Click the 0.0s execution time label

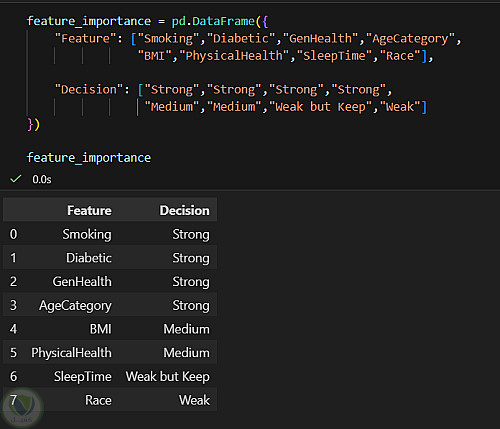(x=42, y=179)
